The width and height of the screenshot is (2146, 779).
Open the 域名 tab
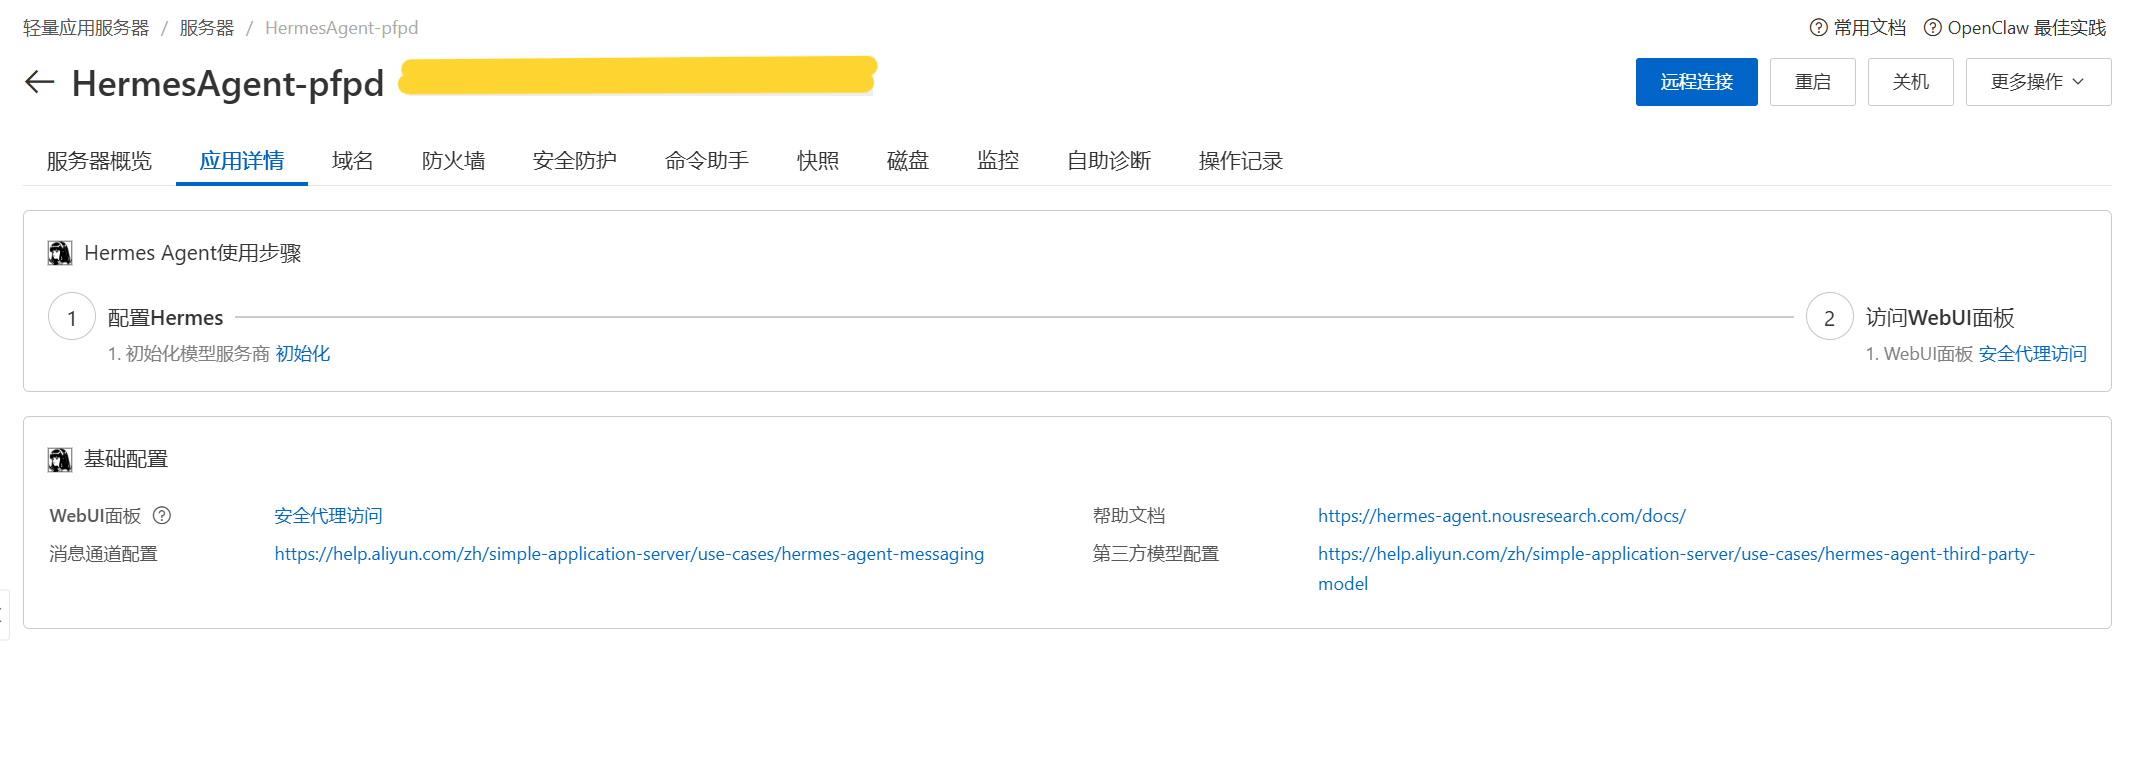(x=353, y=161)
